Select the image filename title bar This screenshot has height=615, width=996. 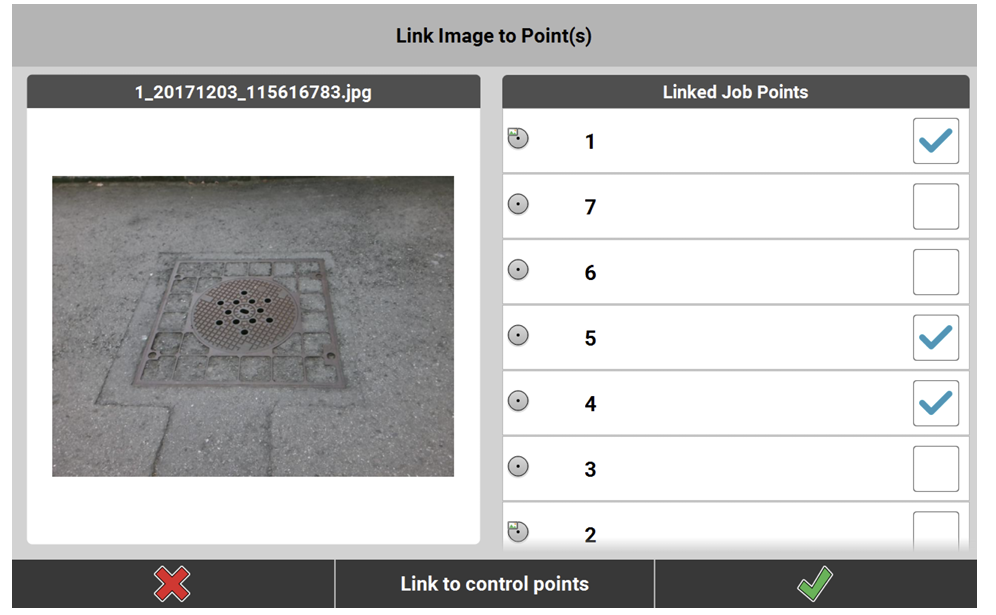click(x=253, y=92)
